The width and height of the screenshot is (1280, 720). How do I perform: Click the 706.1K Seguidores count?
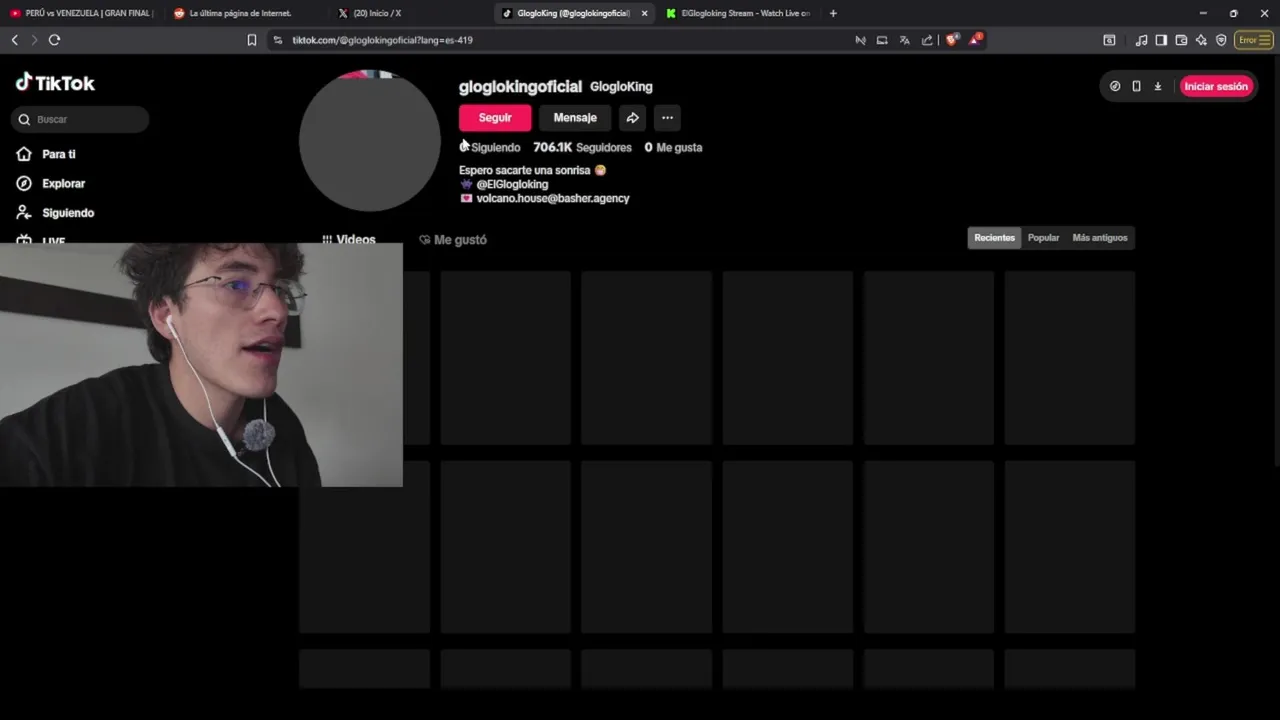[x=582, y=147]
